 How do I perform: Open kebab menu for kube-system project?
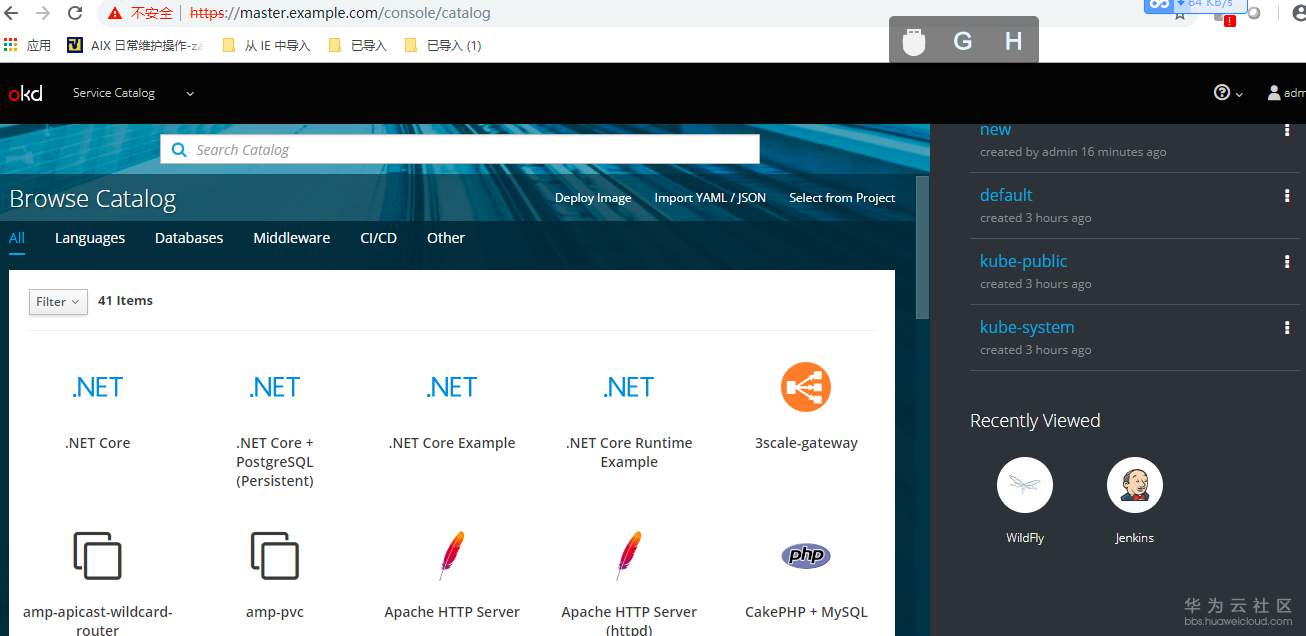1287,328
